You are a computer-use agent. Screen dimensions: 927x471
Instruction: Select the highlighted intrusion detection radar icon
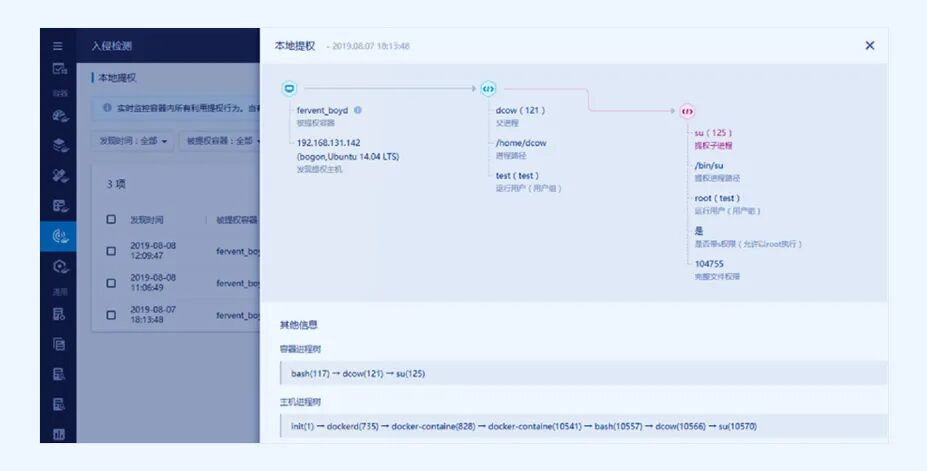pos(60,236)
